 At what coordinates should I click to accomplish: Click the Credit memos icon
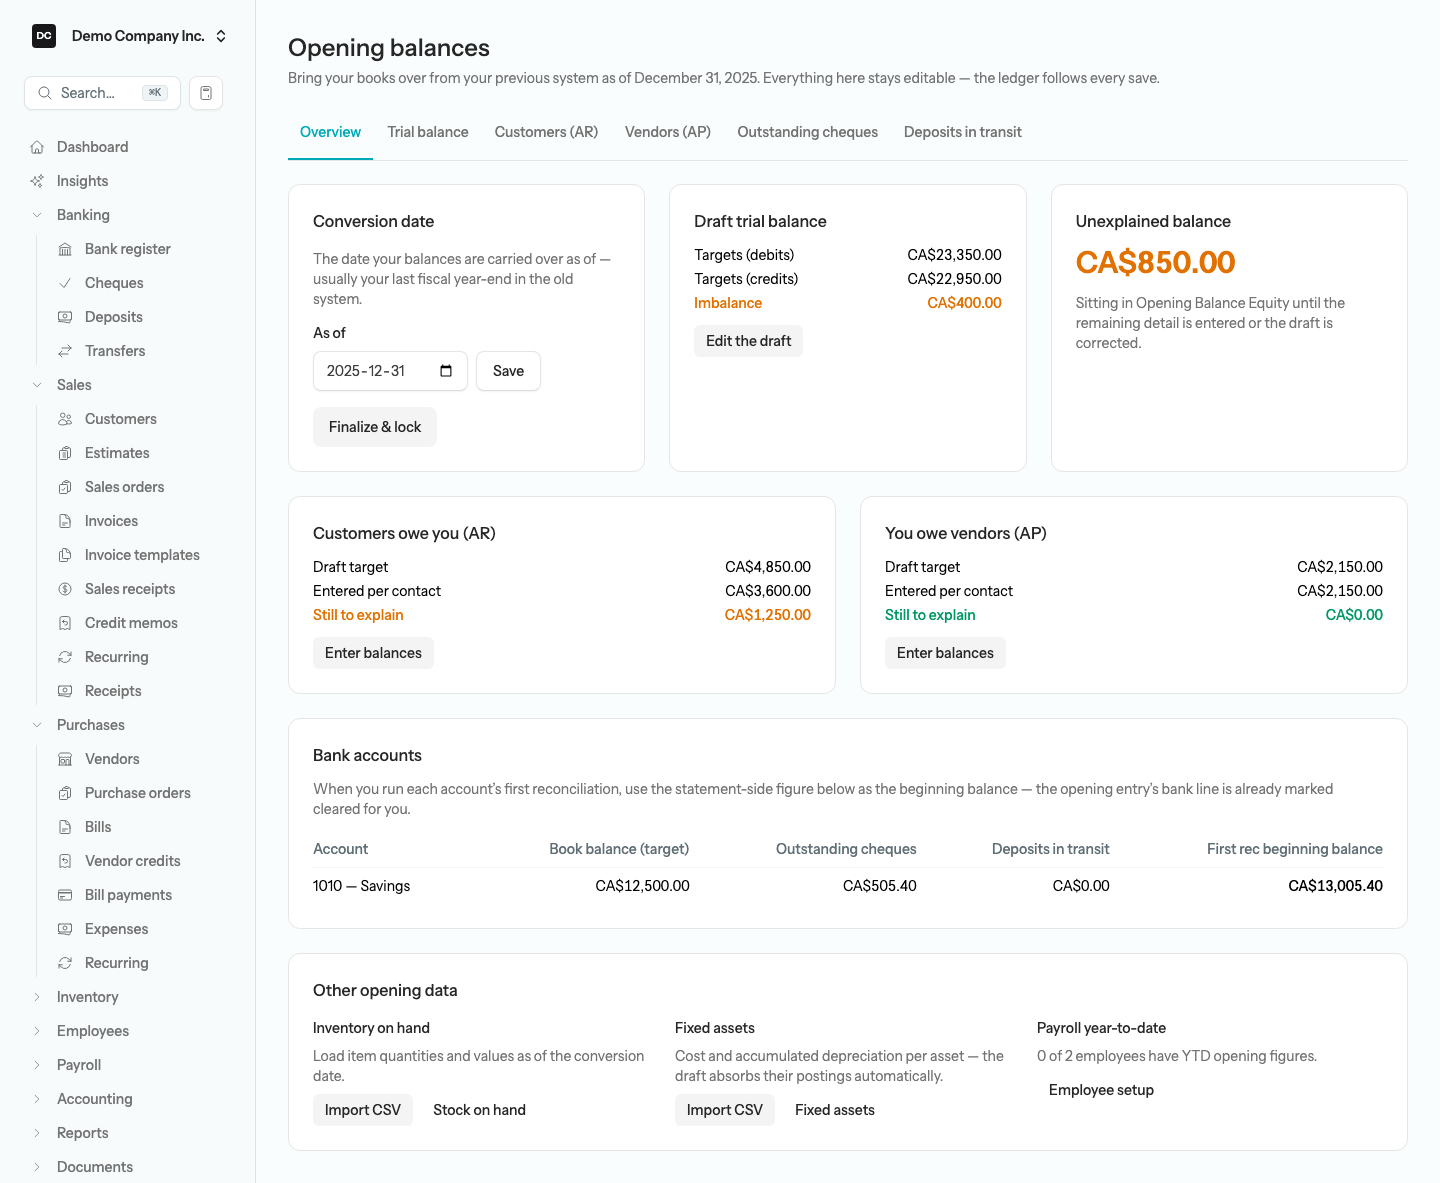point(65,623)
